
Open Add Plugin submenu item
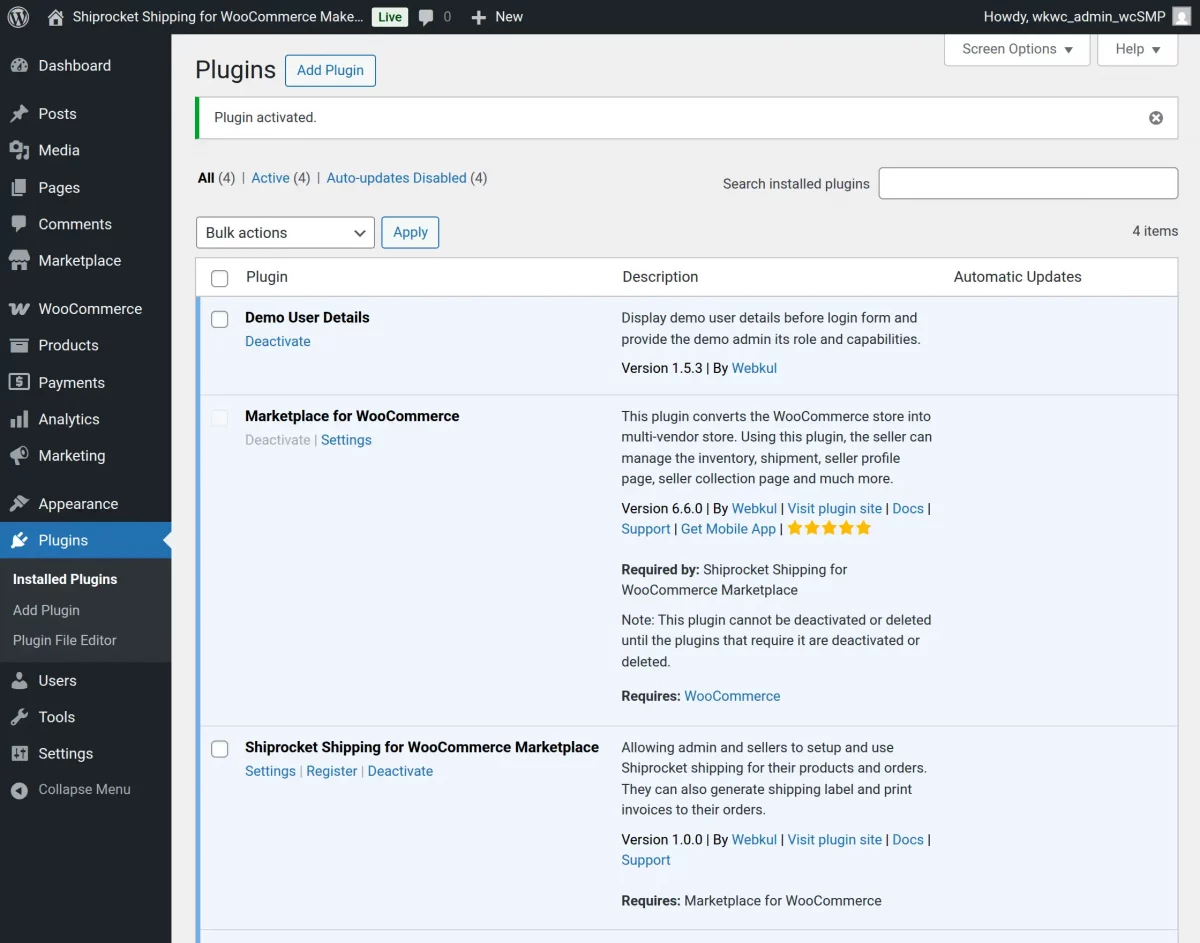pyautogui.click(x=46, y=610)
